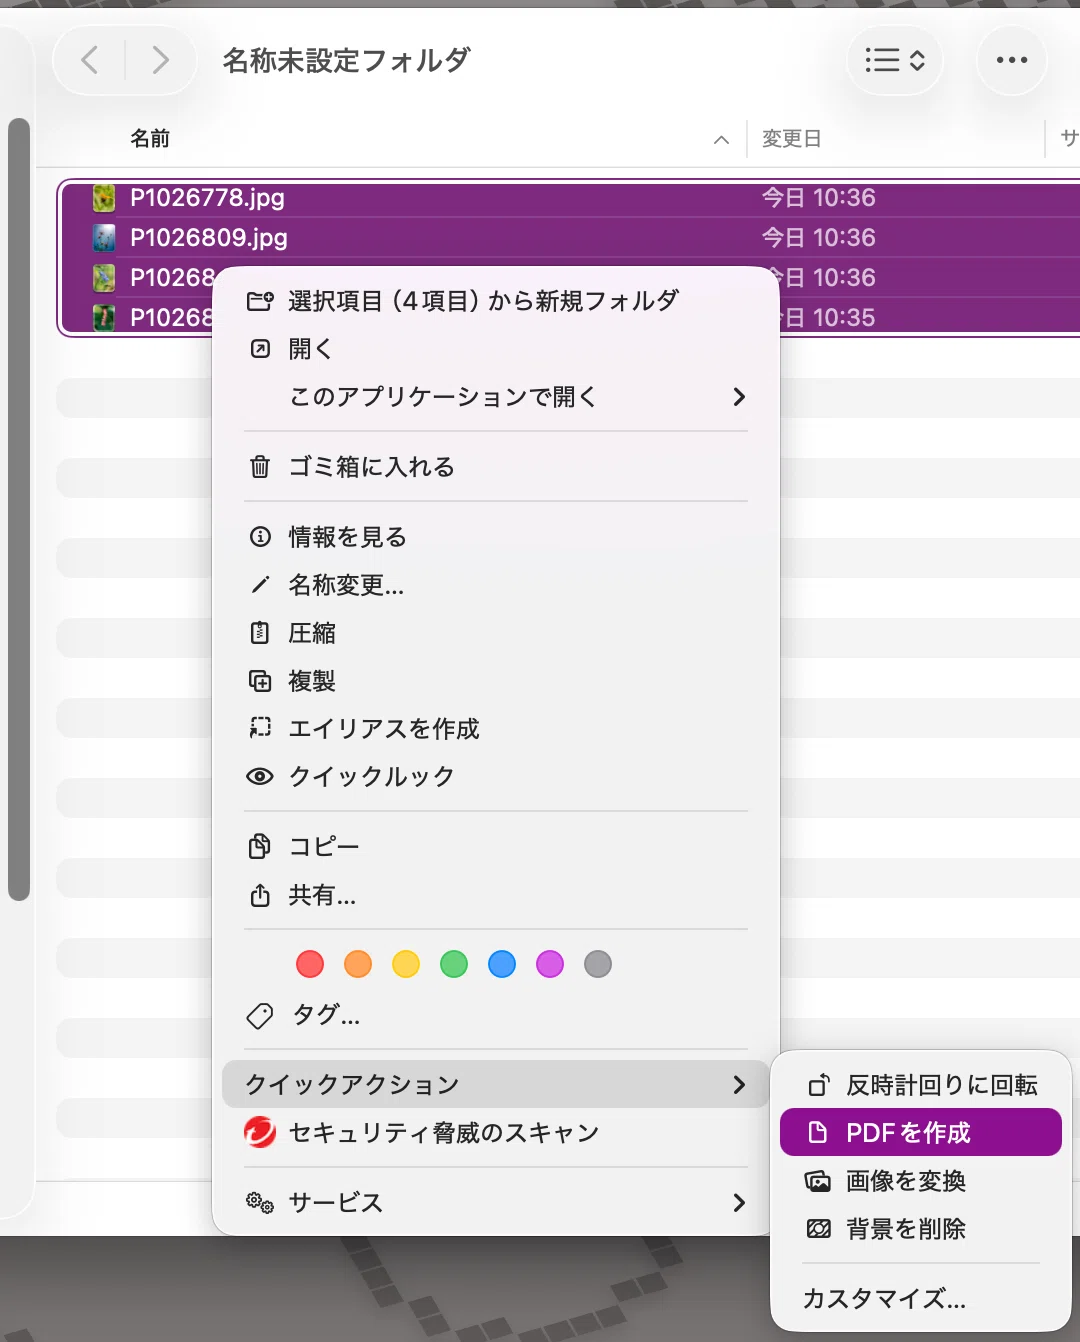Expand the サービス submenu arrow
Image resolution: width=1080 pixels, height=1342 pixels.
739,1202
